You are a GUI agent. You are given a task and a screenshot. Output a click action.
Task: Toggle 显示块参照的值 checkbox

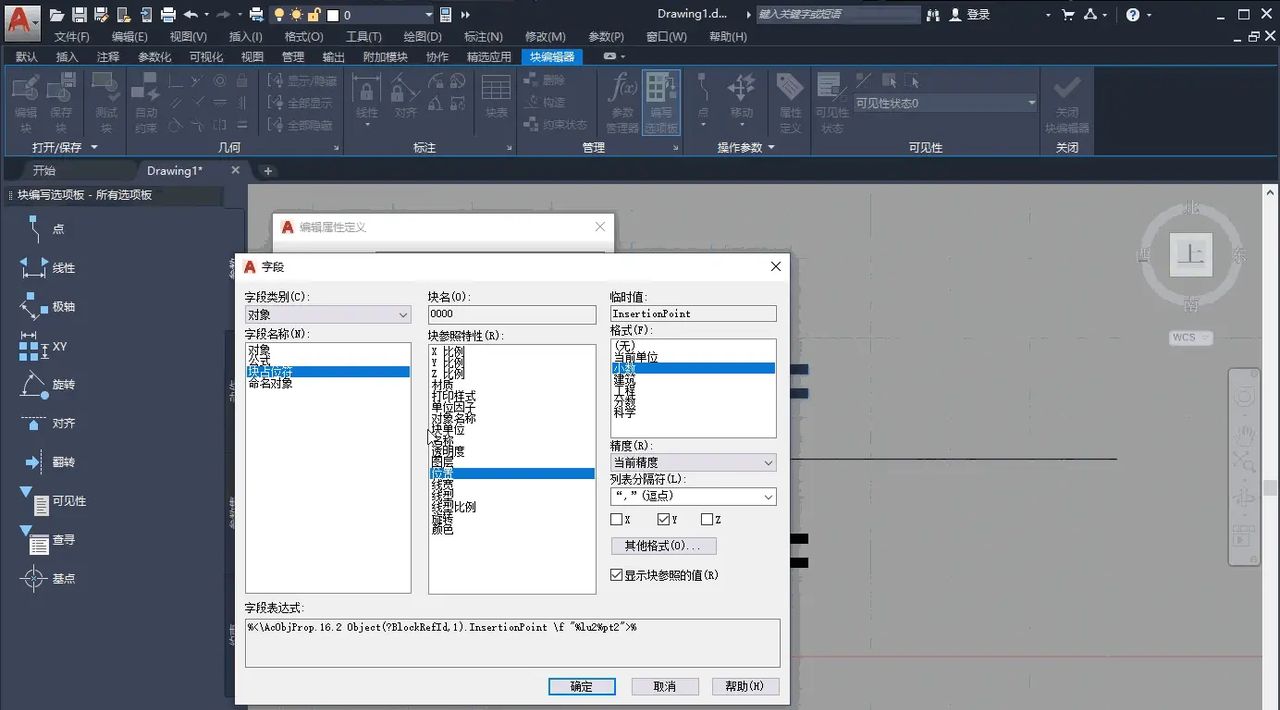pos(616,575)
